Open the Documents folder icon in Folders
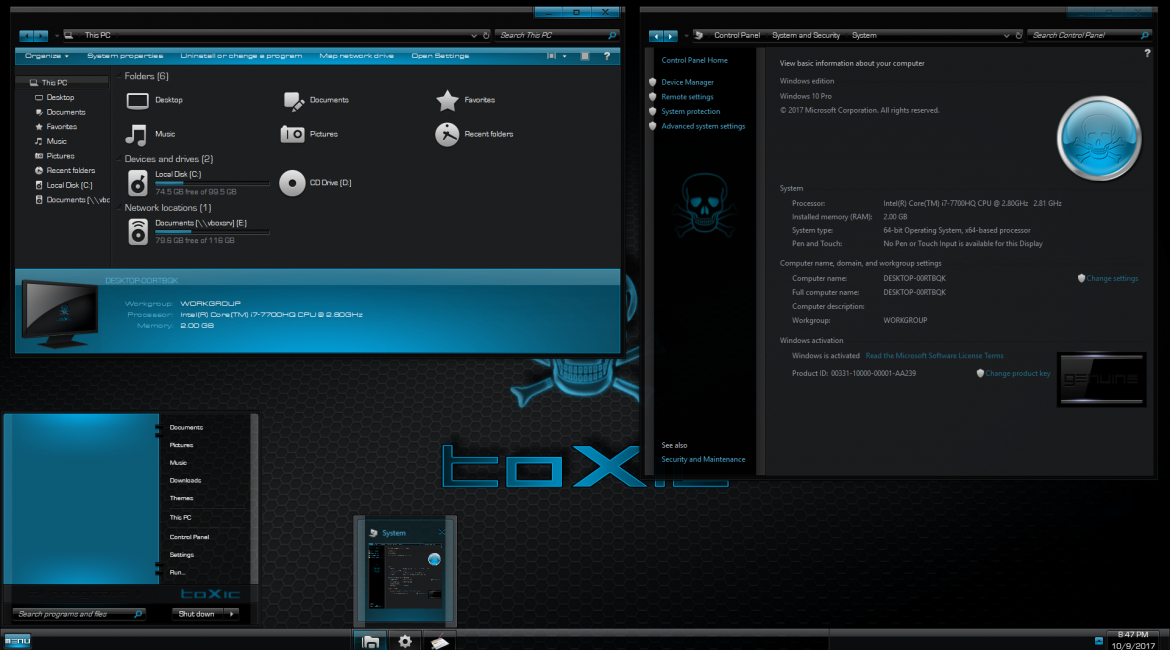 (293, 101)
